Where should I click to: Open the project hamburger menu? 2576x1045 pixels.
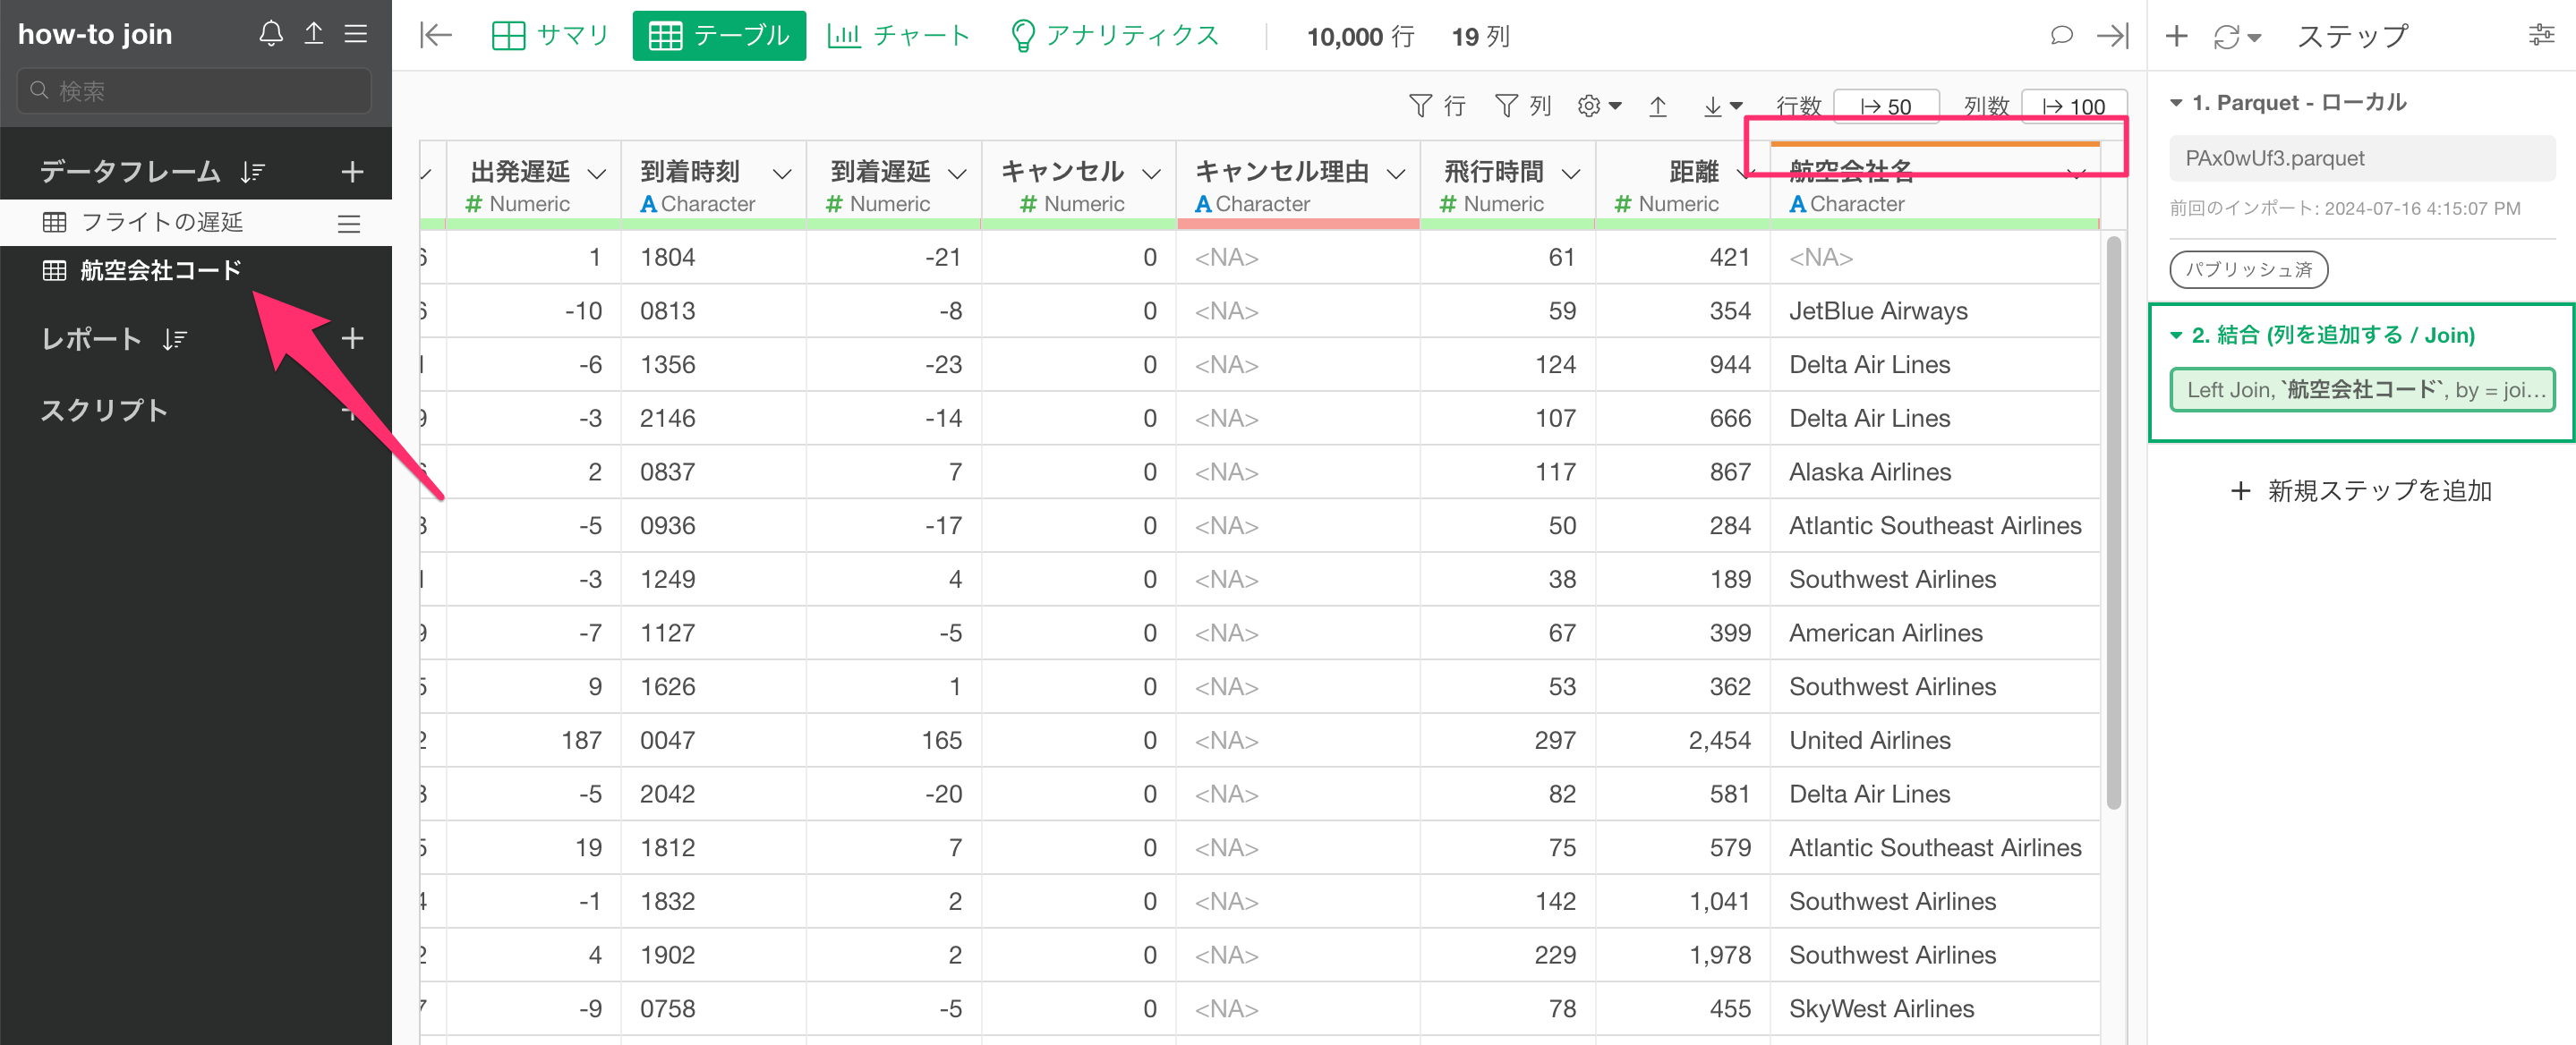pyautogui.click(x=356, y=34)
